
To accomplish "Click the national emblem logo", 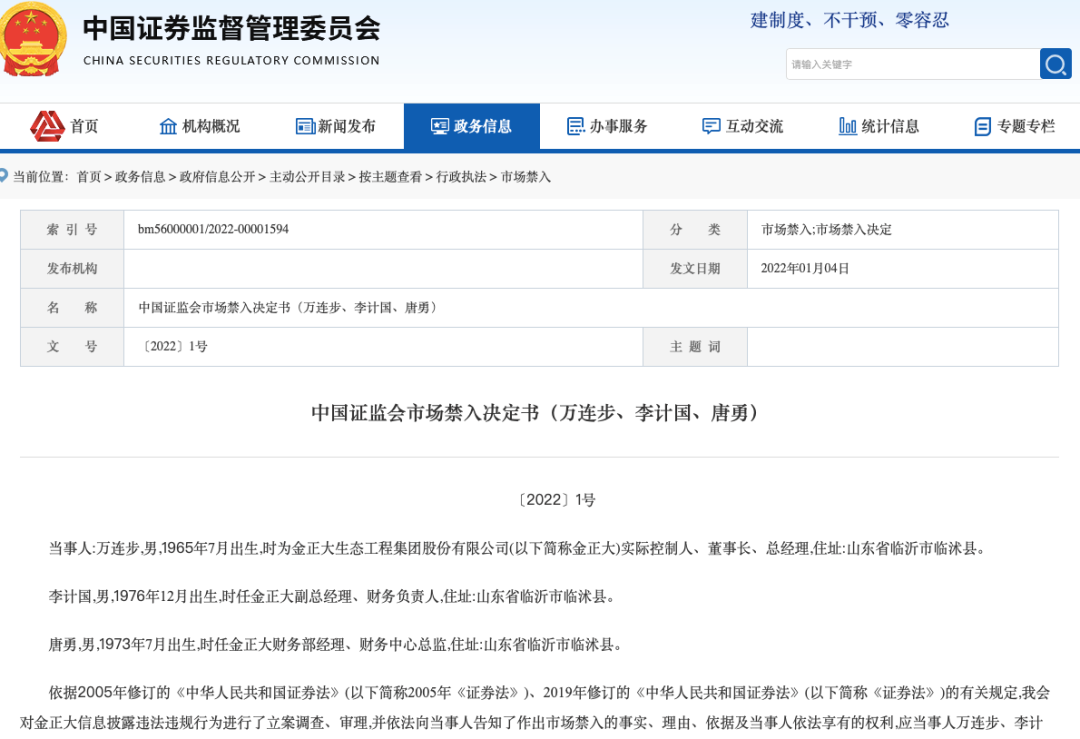I will [x=32, y=39].
